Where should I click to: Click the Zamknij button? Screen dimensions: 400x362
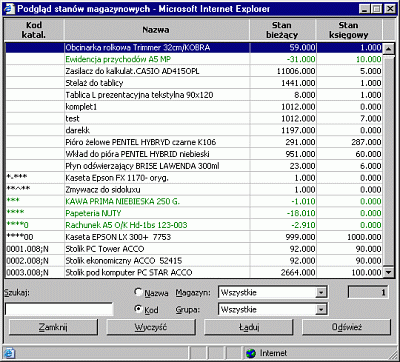[x=53, y=327]
